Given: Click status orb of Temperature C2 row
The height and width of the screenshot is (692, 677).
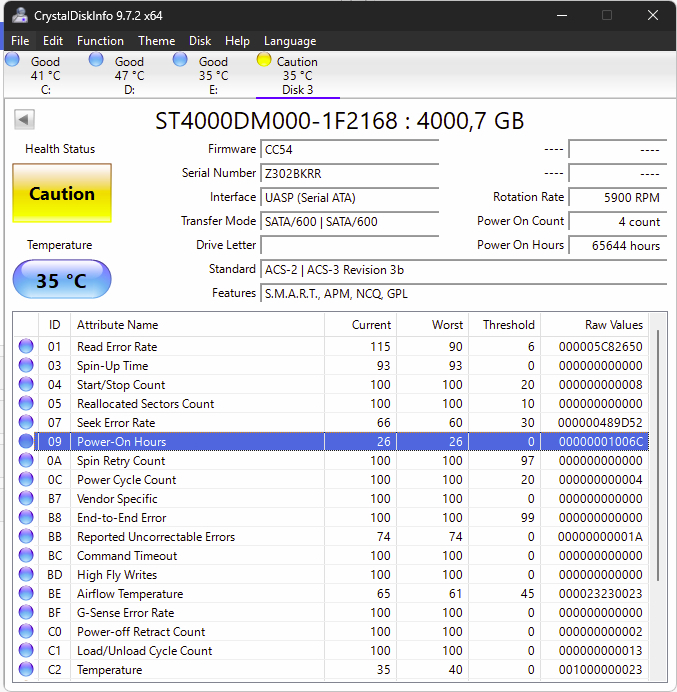Looking at the screenshot, I should pyautogui.click(x=26, y=669).
